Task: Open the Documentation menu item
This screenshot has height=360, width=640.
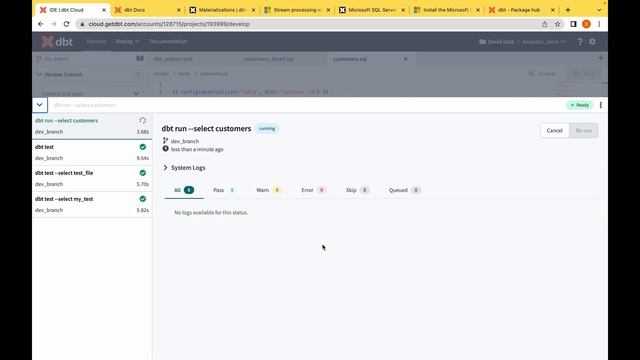Action: coord(168,42)
